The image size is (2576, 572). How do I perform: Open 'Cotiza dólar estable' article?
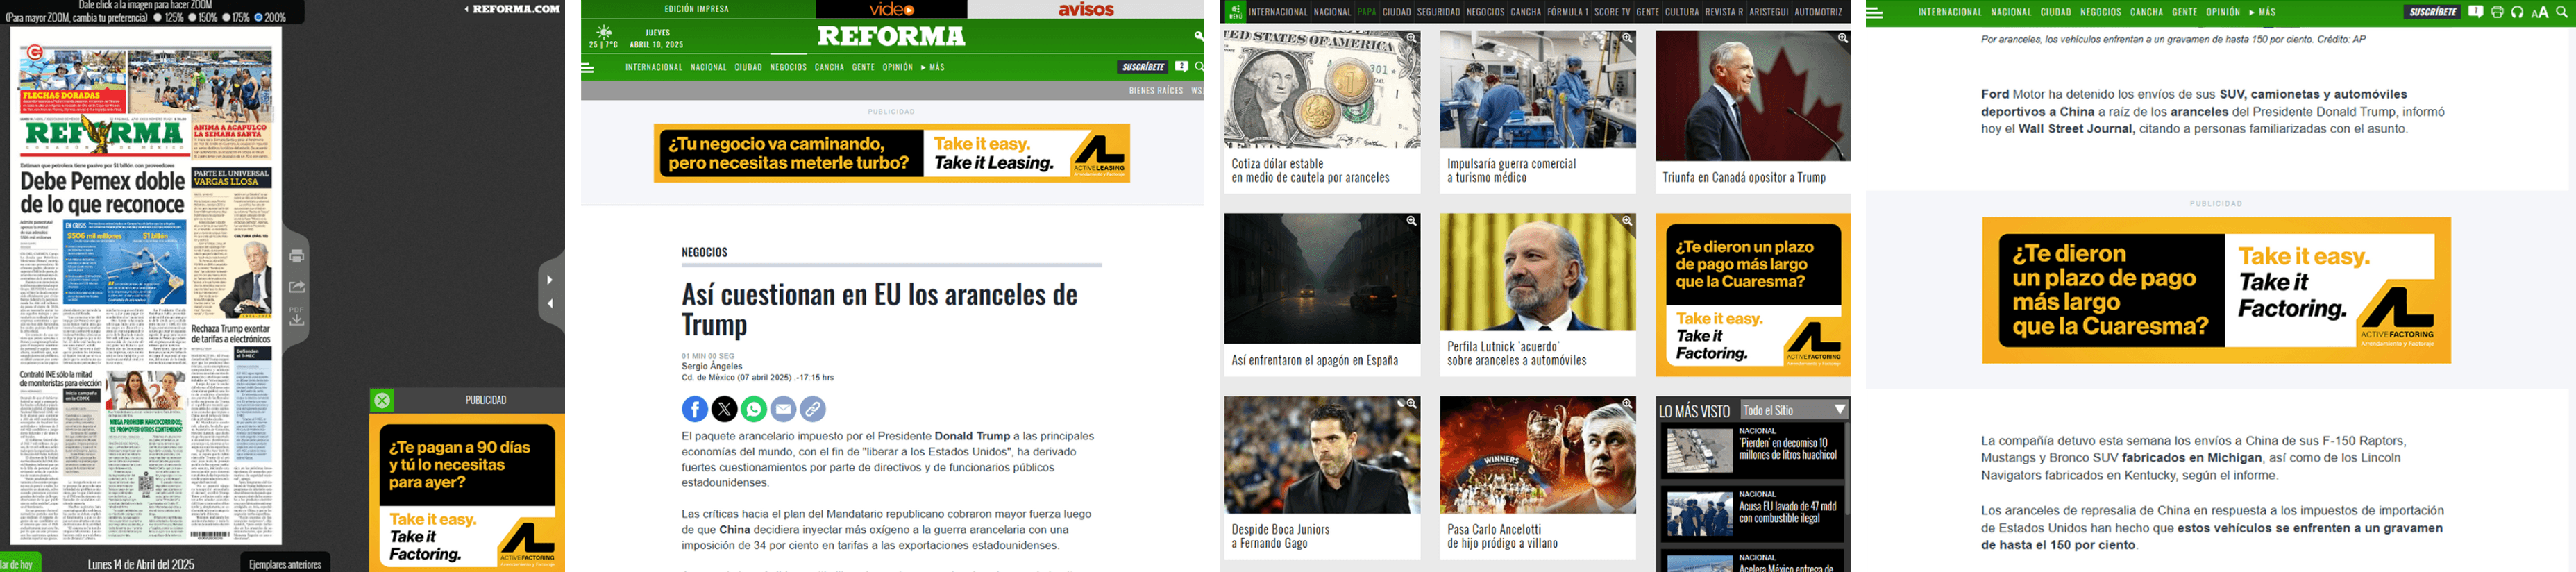coord(1310,171)
